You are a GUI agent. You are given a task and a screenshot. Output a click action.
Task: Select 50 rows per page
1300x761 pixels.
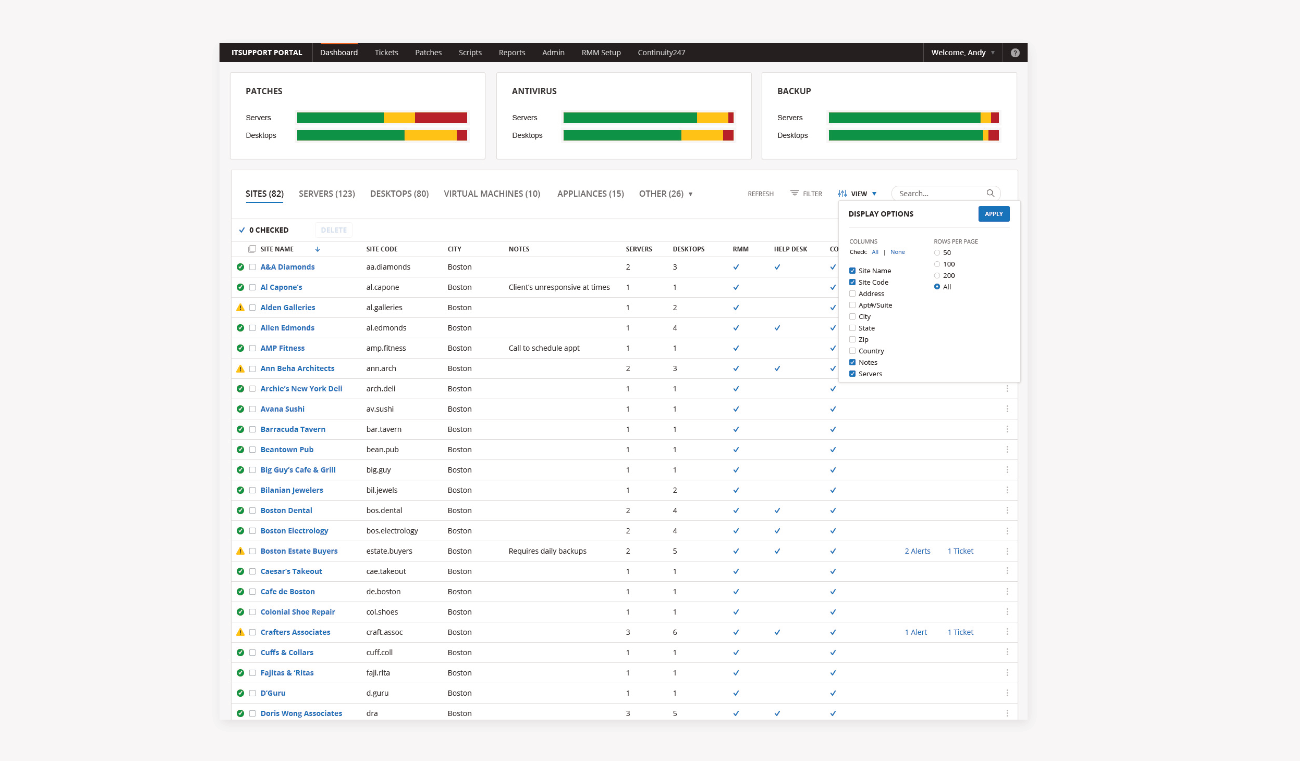pyautogui.click(x=937, y=252)
